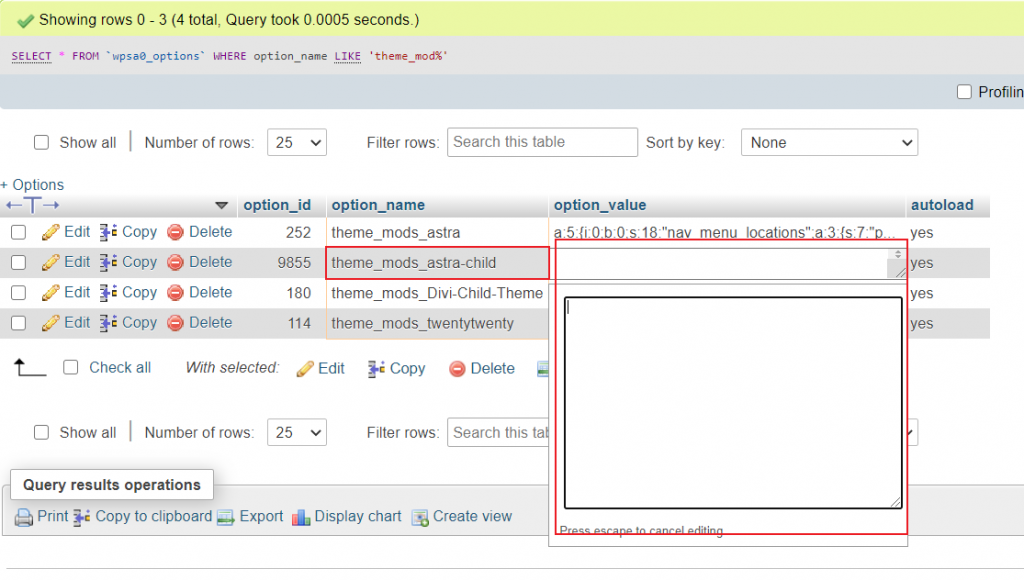Click the With selected Delete link text
1024x580 pixels.
[x=492, y=368]
